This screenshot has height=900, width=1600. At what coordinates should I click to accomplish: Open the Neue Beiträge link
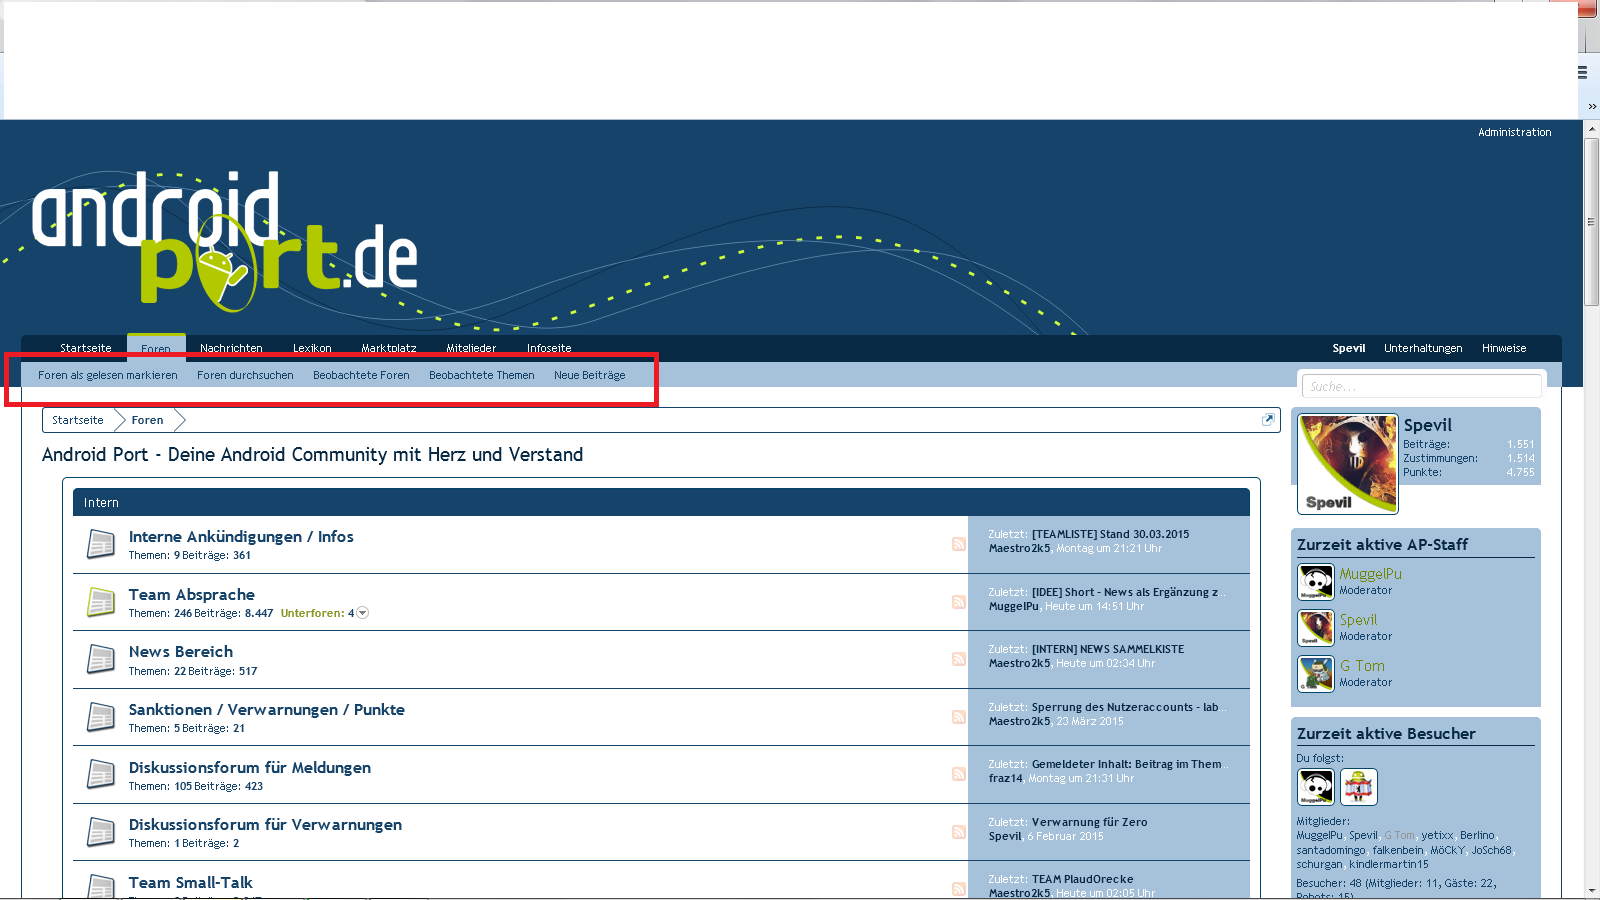(589, 375)
